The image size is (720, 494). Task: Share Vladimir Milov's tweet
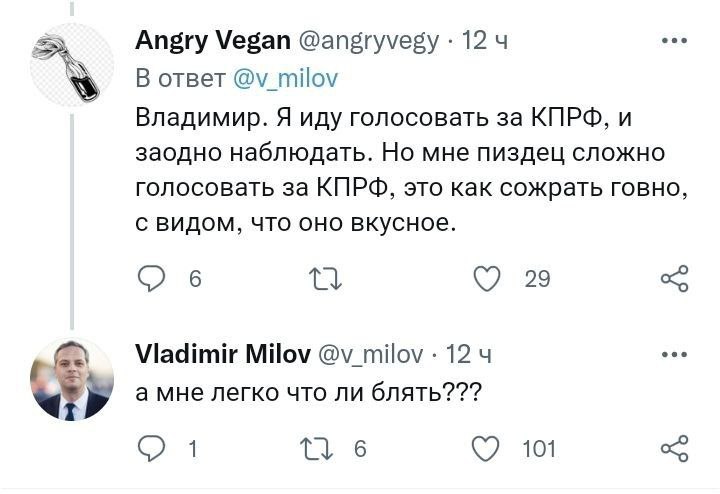tap(676, 449)
